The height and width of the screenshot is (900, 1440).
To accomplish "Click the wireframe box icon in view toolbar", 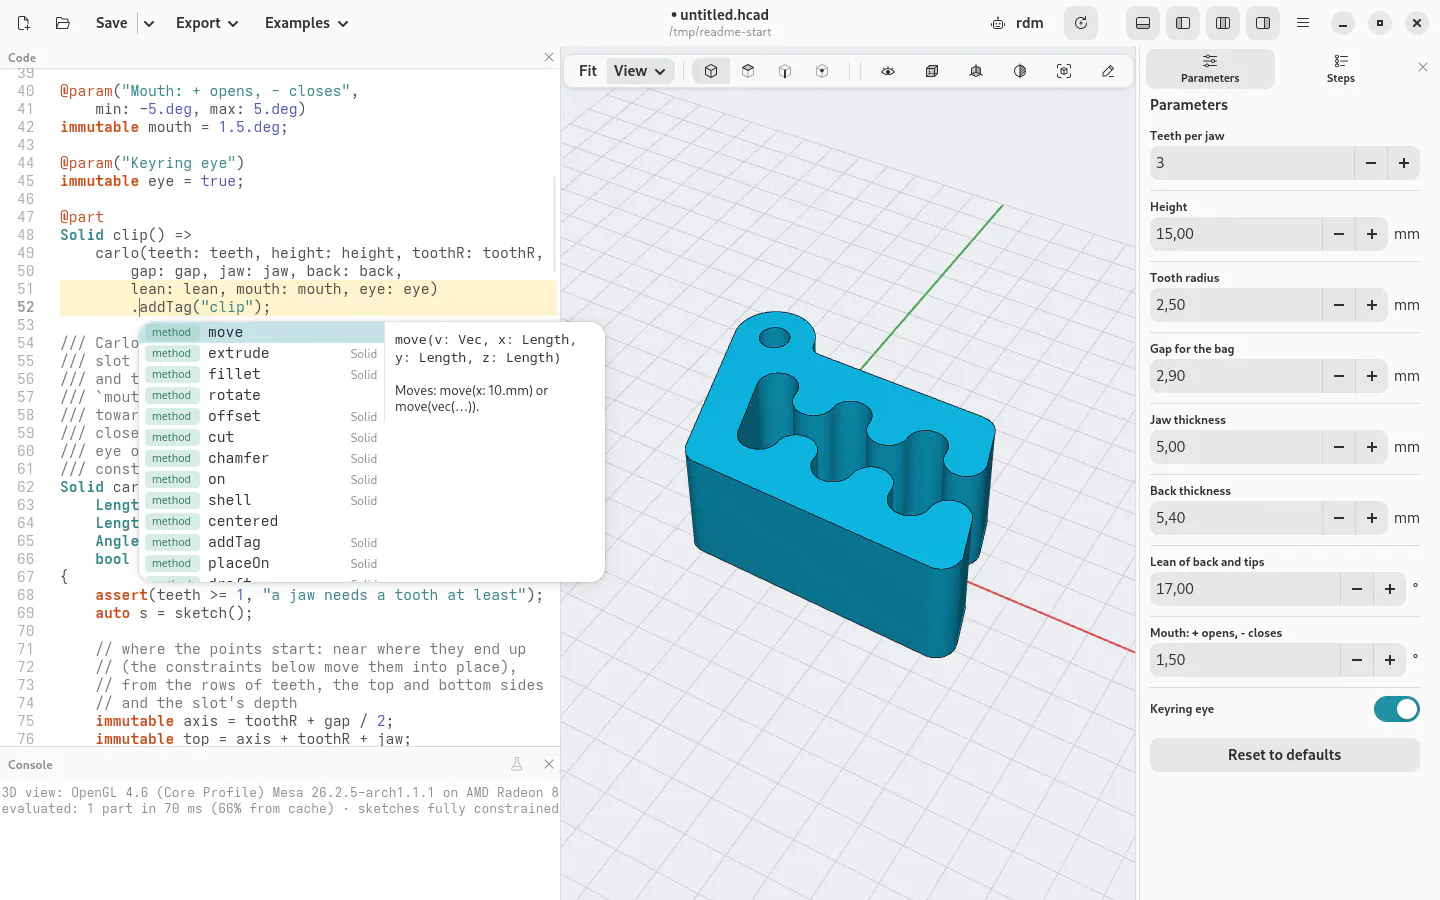I will [932, 71].
